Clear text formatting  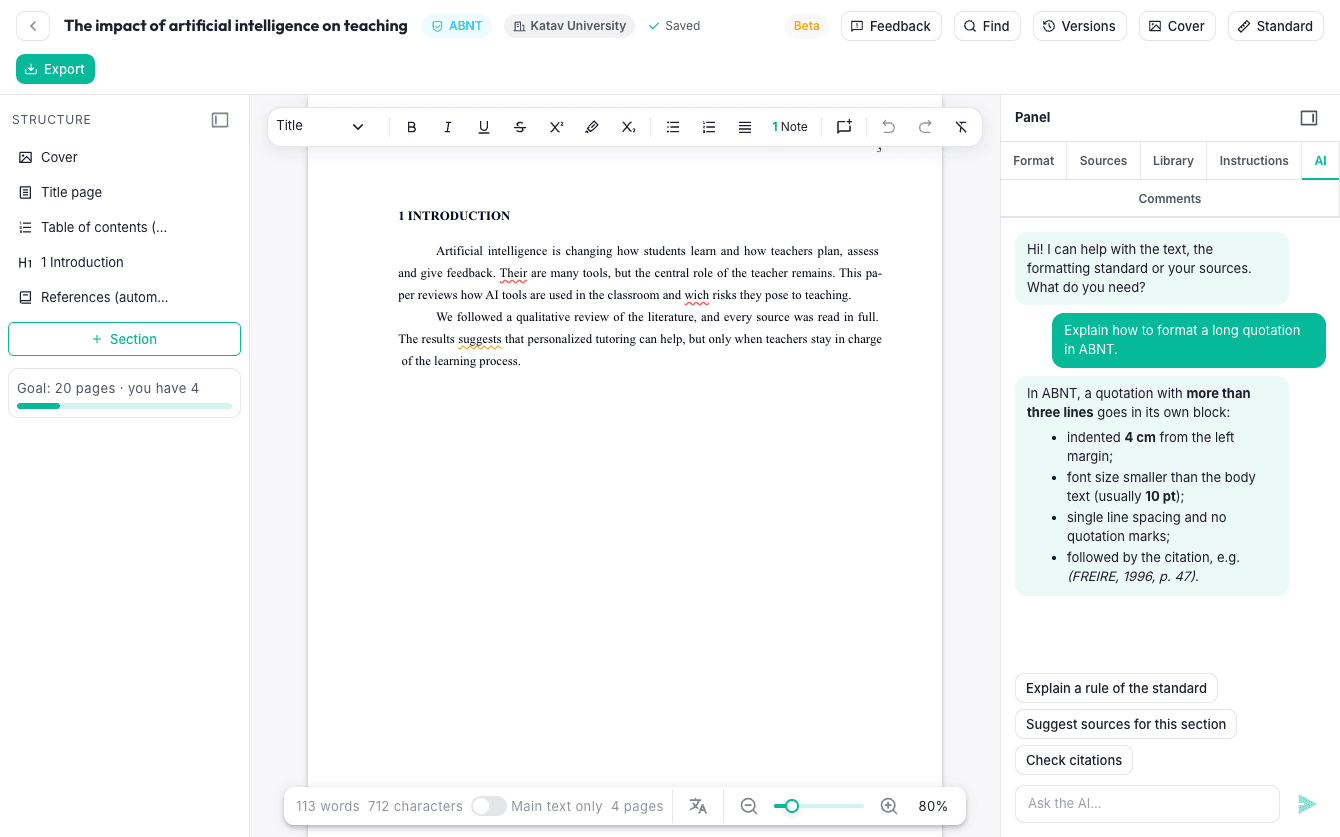961,127
